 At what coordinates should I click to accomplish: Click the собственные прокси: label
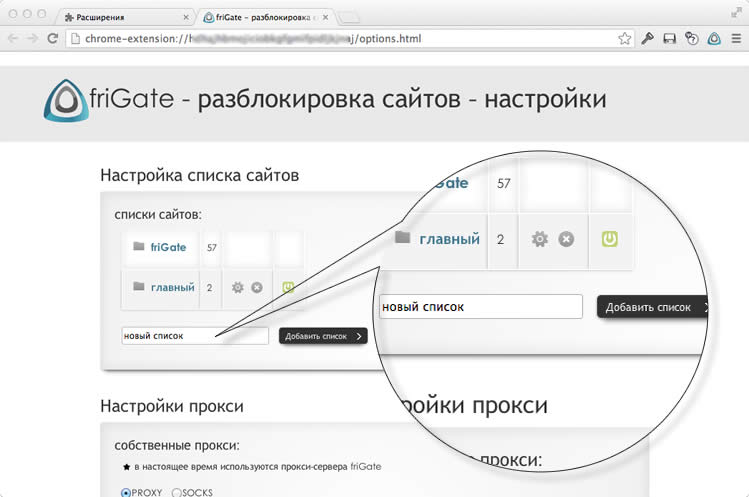[x=177, y=445]
